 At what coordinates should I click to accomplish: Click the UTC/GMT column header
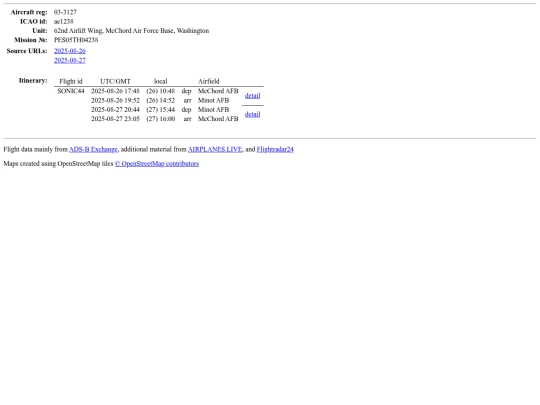coord(115,82)
